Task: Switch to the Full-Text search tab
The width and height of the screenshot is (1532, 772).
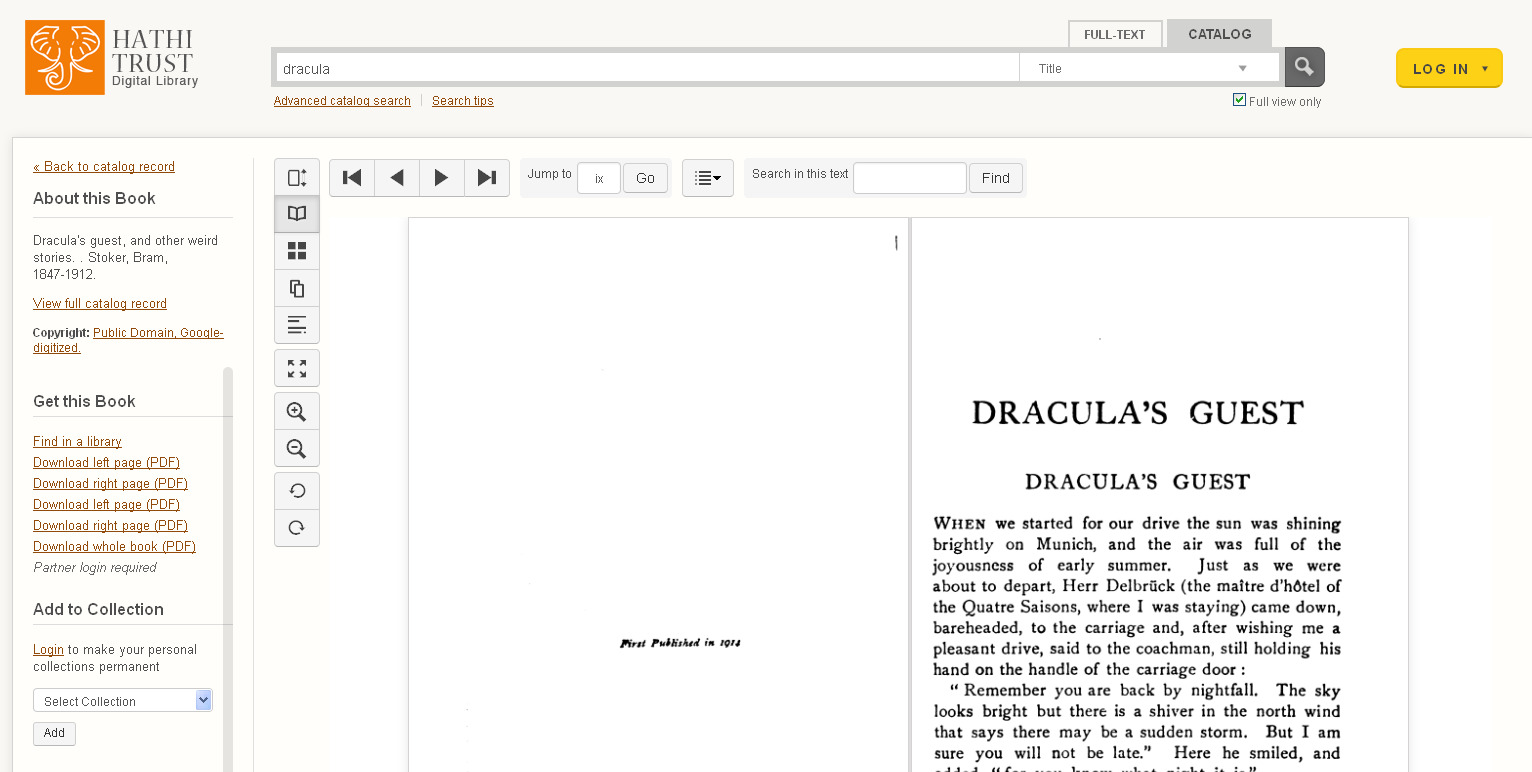Action: (1115, 34)
